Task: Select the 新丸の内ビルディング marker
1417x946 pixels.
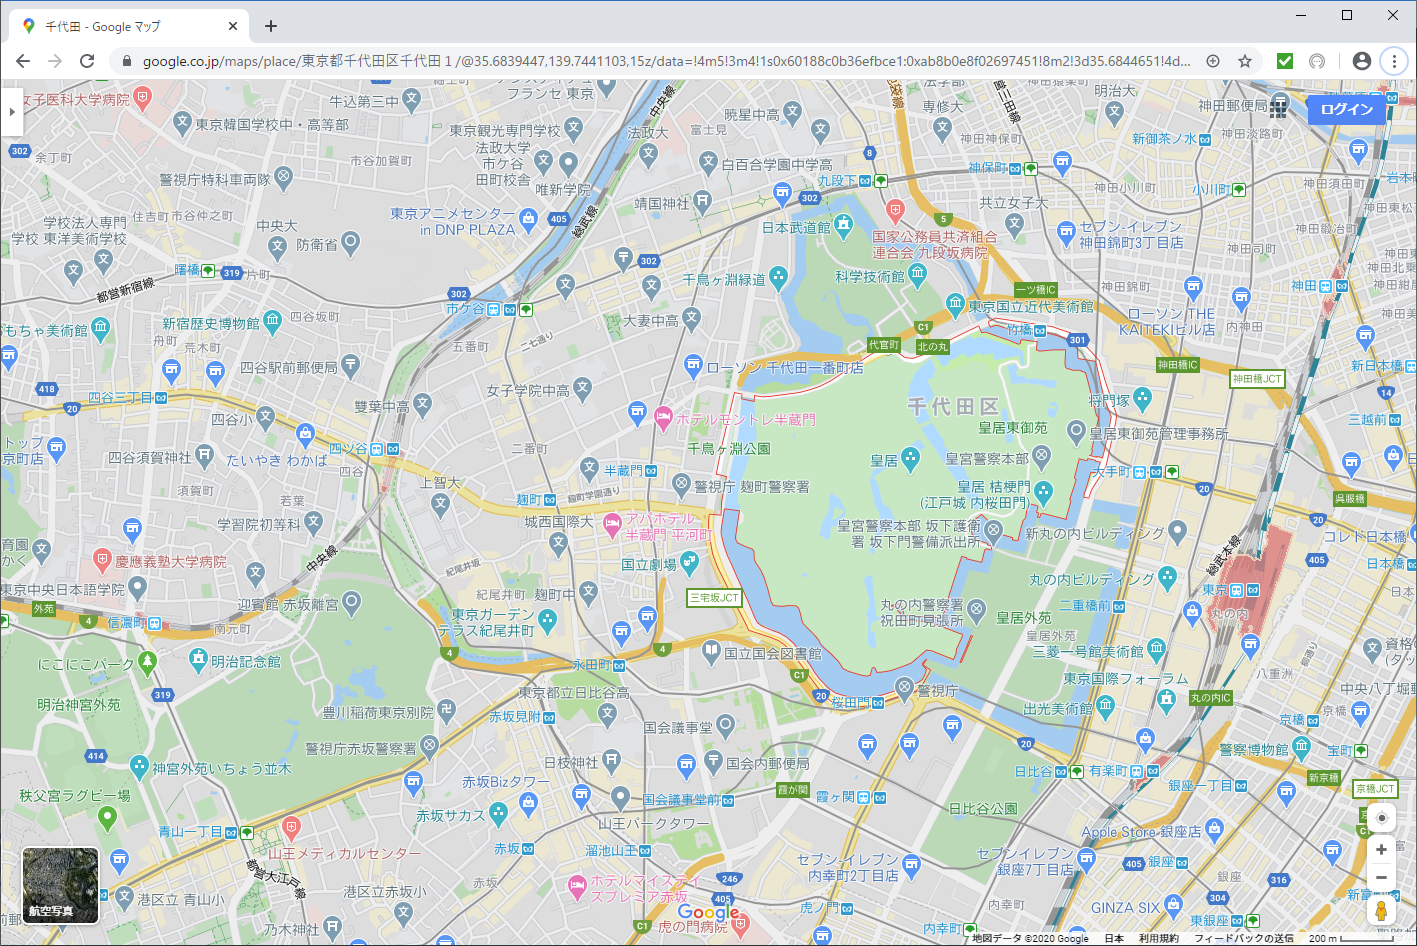Action: tap(1177, 531)
